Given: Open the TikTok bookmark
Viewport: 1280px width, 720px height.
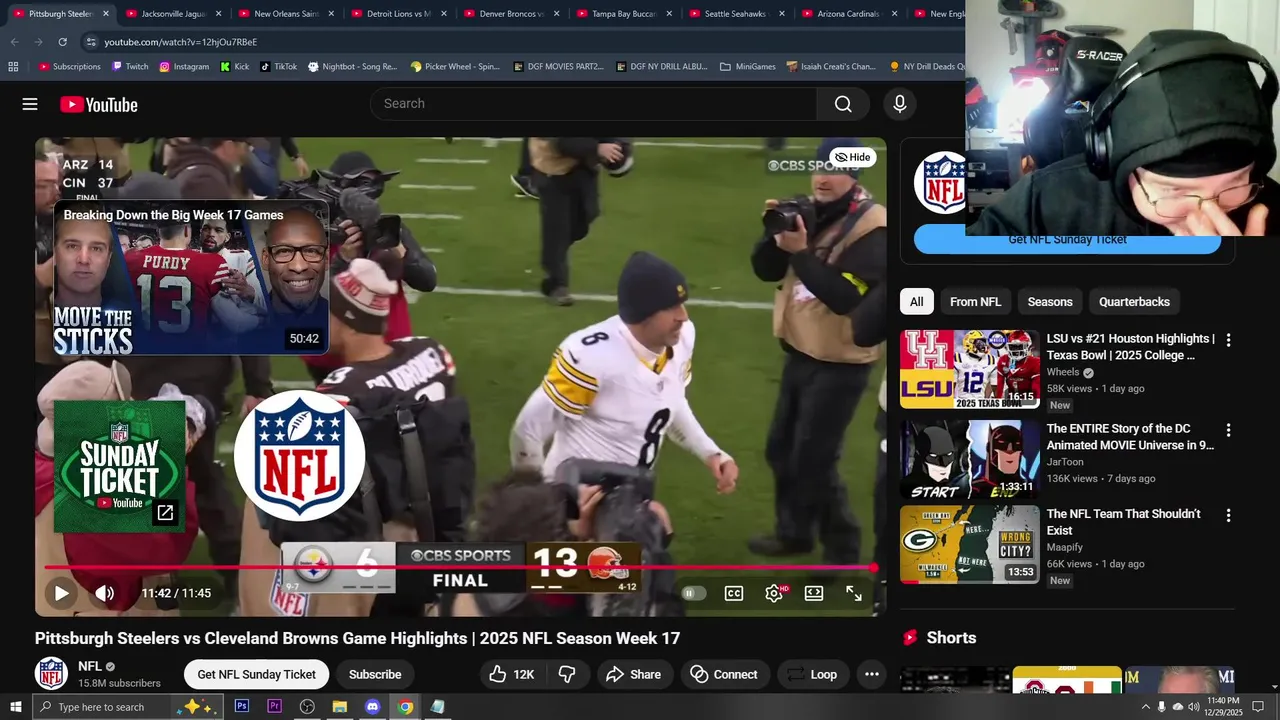Looking at the screenshot, I should coord(279,67).
